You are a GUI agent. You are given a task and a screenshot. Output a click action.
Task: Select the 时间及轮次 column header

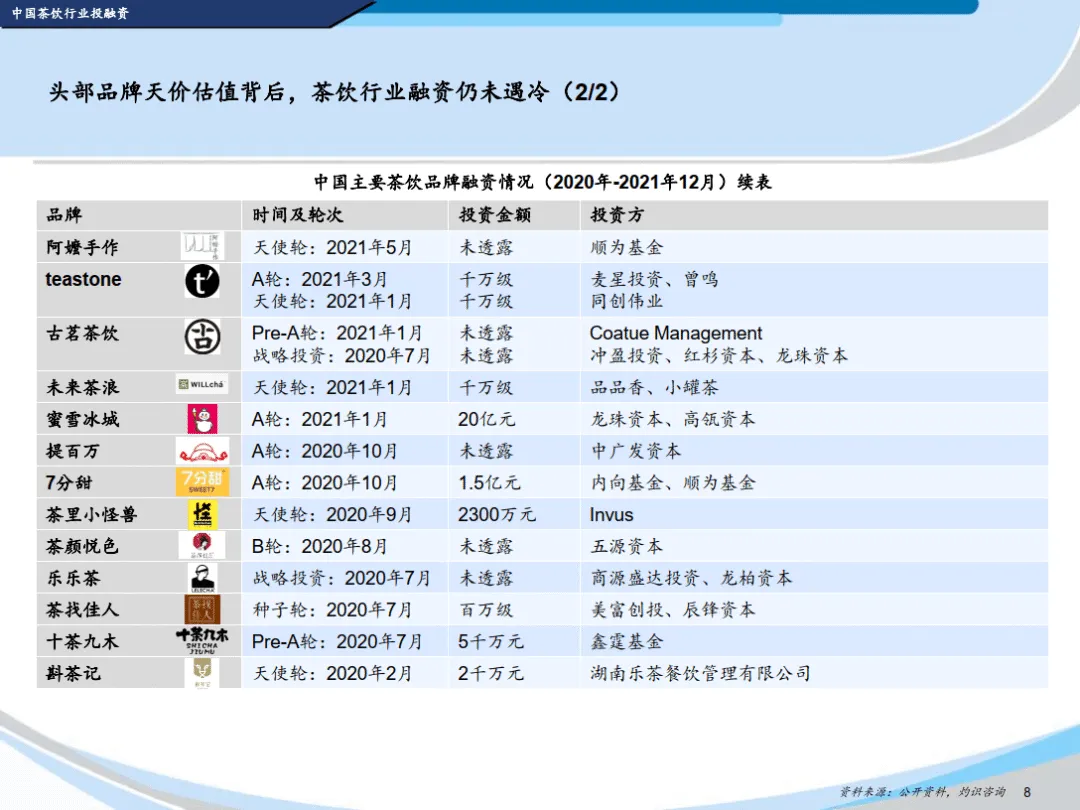pyautogui.click(x=298, y=215)
